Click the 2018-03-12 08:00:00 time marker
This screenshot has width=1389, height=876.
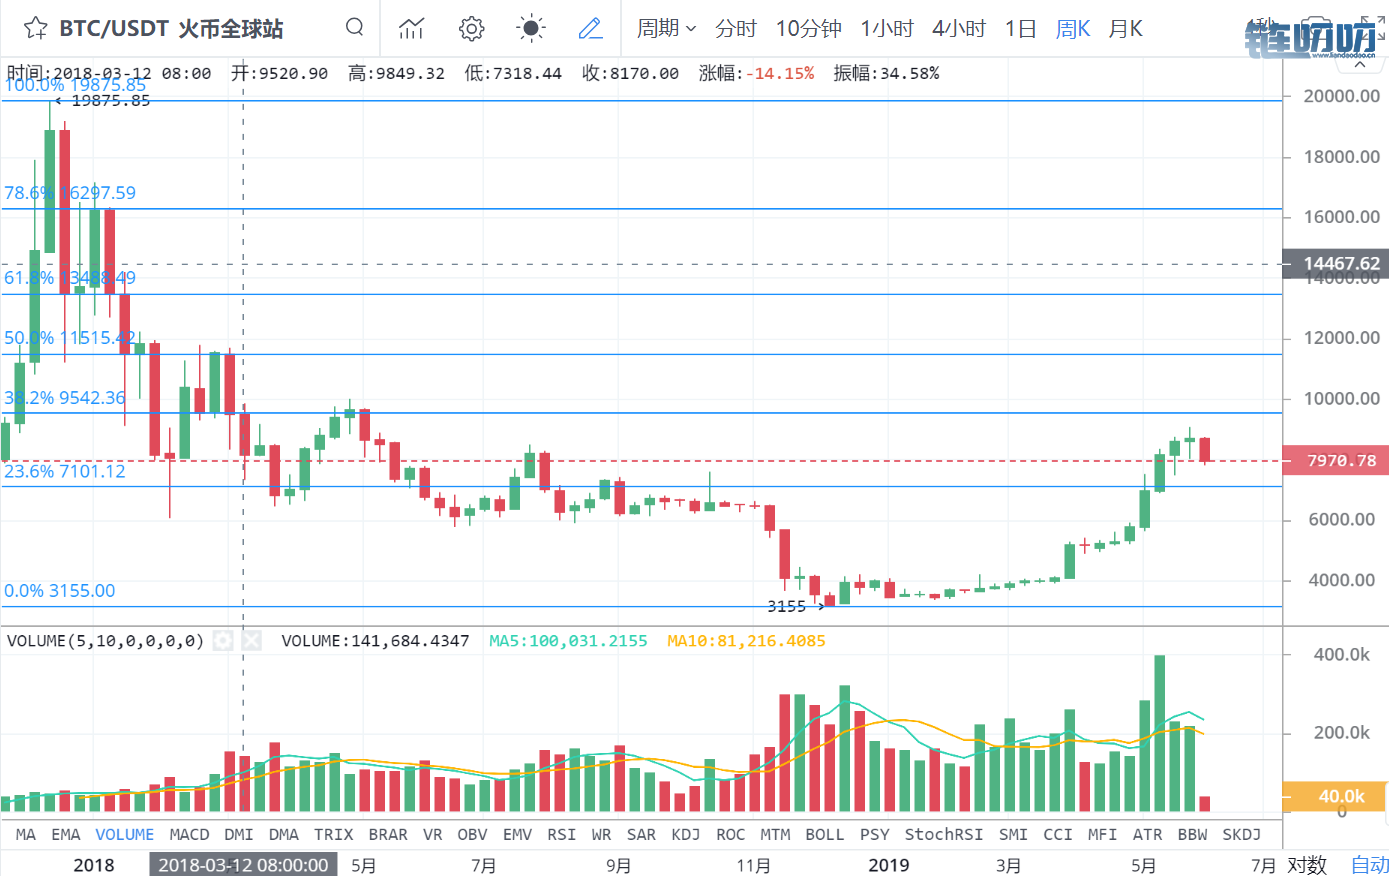pyautogui.click(x=243, y=865)
